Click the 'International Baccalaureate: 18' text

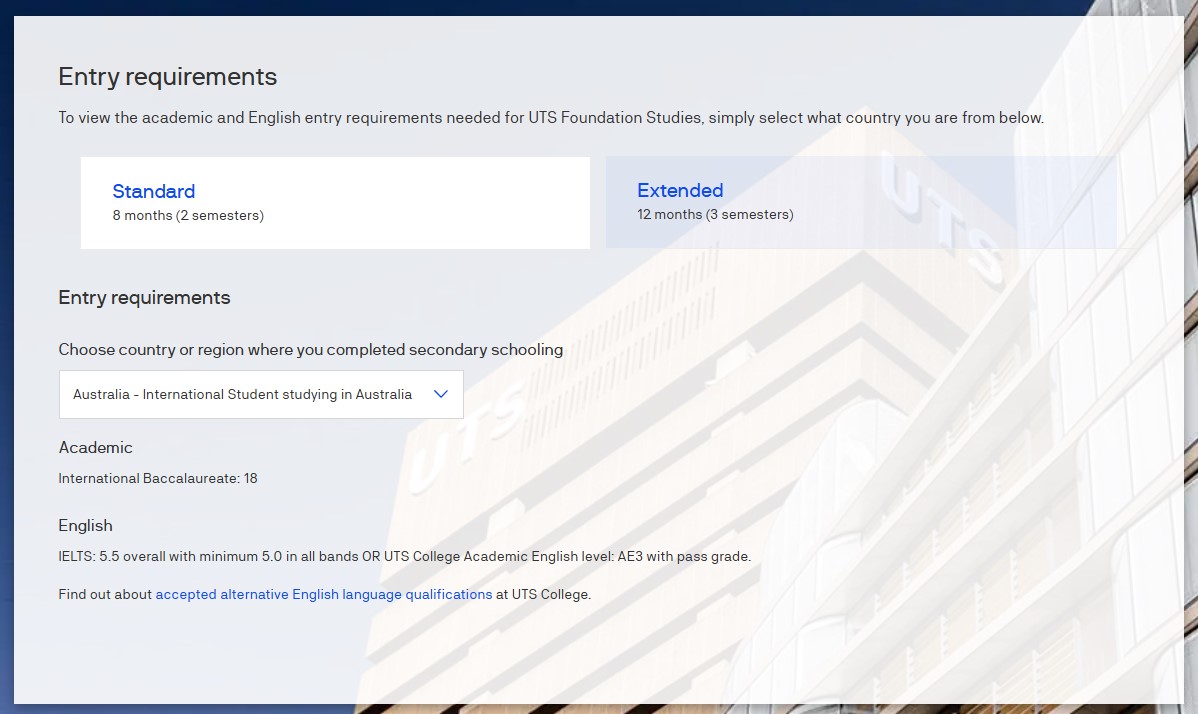[x=158, y=478]
